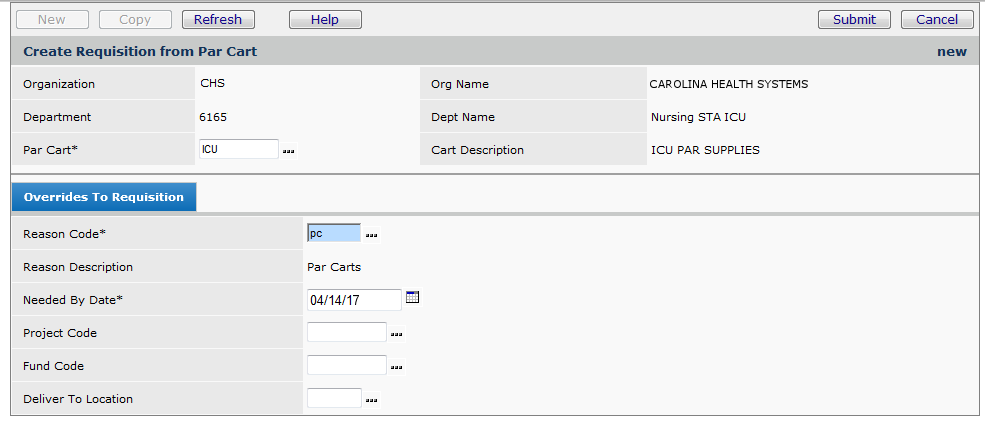
Task: Open the Help page
Action: 325,19
